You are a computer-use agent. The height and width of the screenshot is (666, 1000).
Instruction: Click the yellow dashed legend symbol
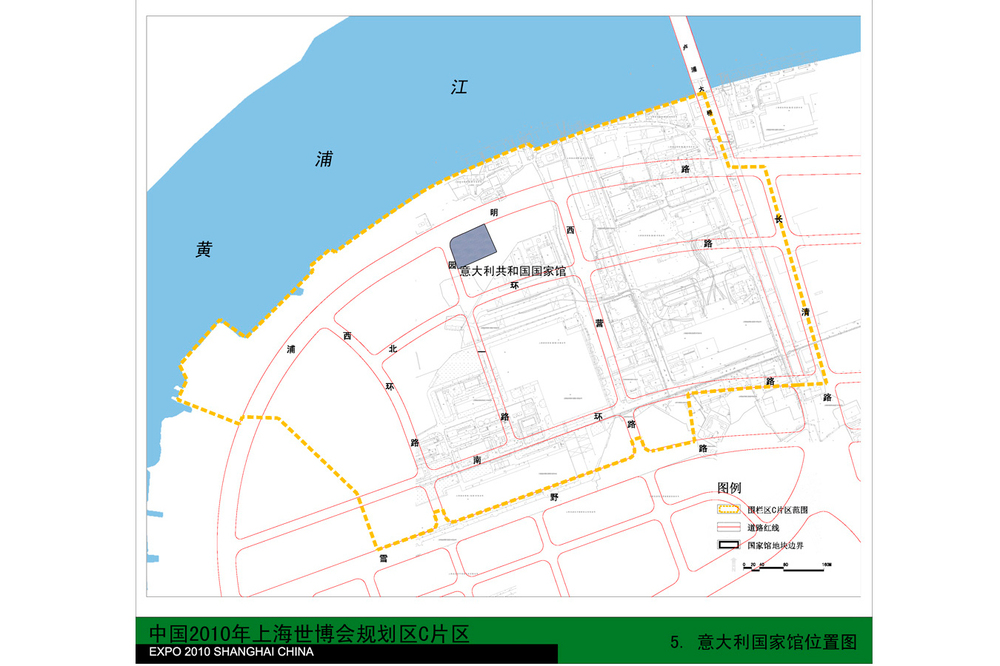click(x=730, y=509)
